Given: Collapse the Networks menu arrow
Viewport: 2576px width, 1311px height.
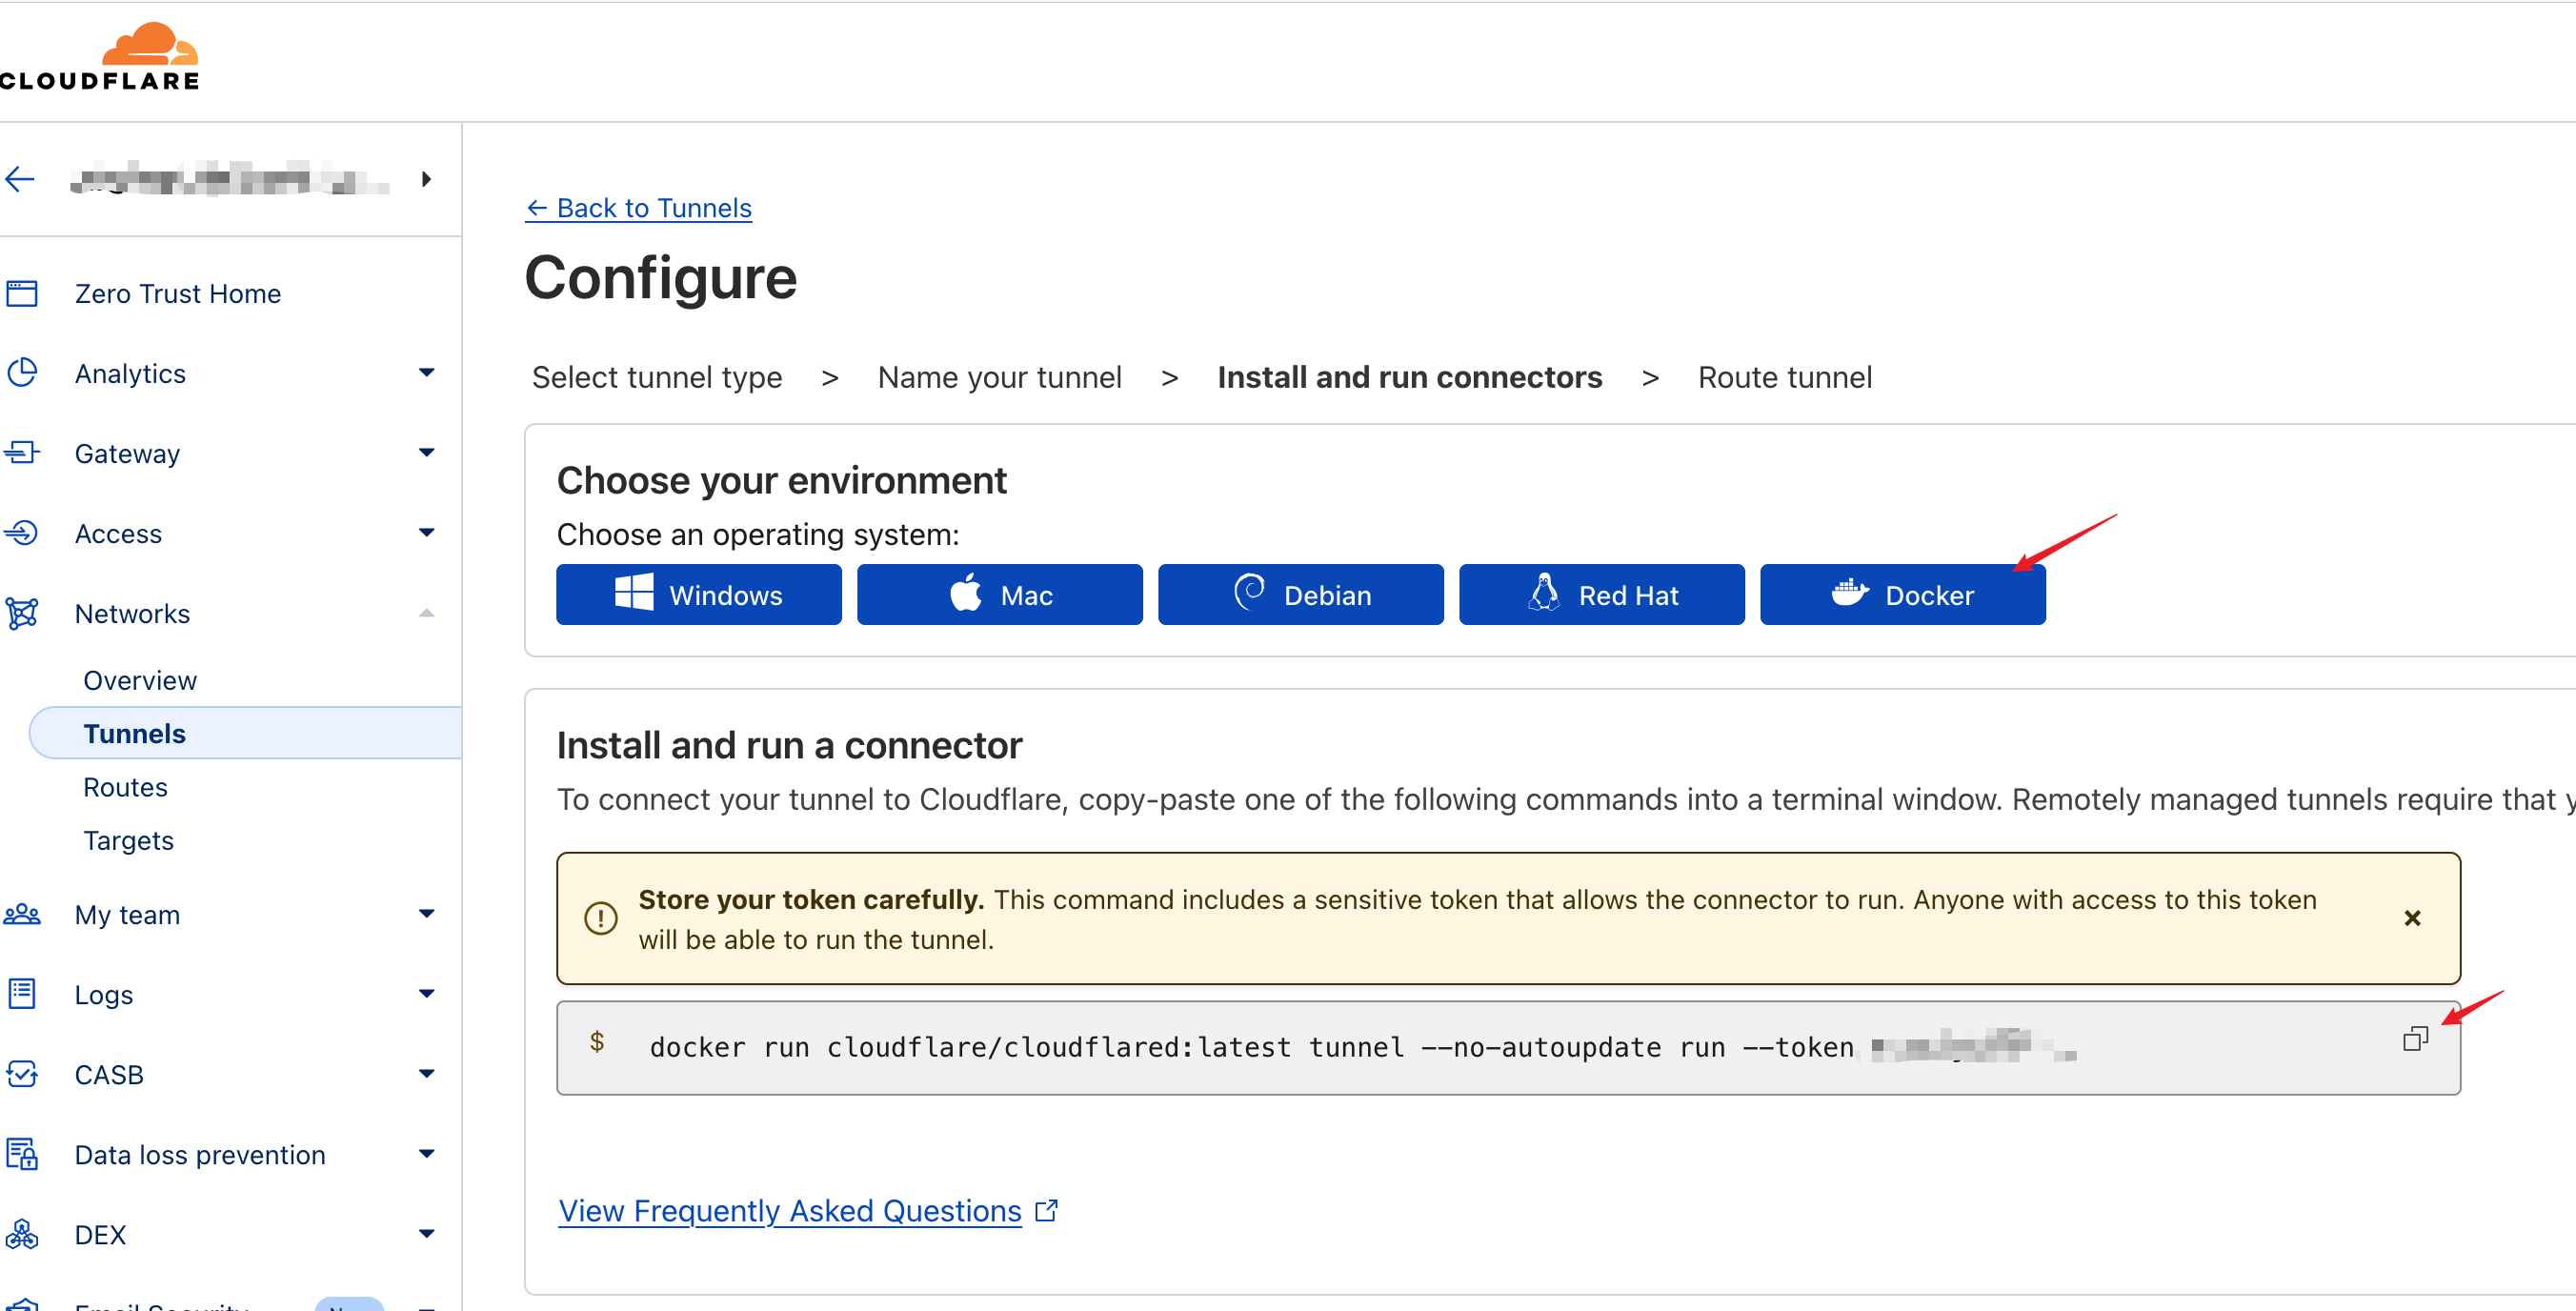Looking at the screenshot, I should point(427,613).
